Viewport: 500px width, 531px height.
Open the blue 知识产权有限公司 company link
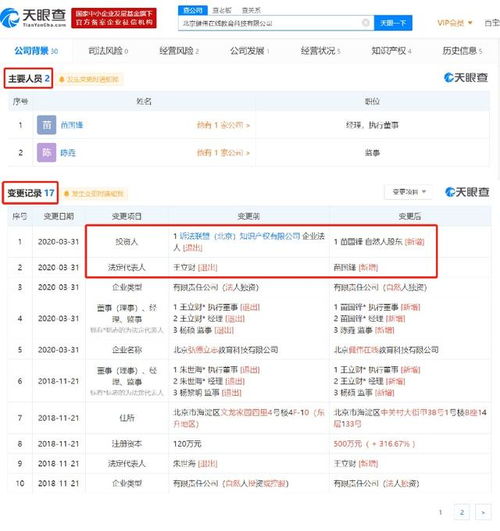tap(240, 236)
